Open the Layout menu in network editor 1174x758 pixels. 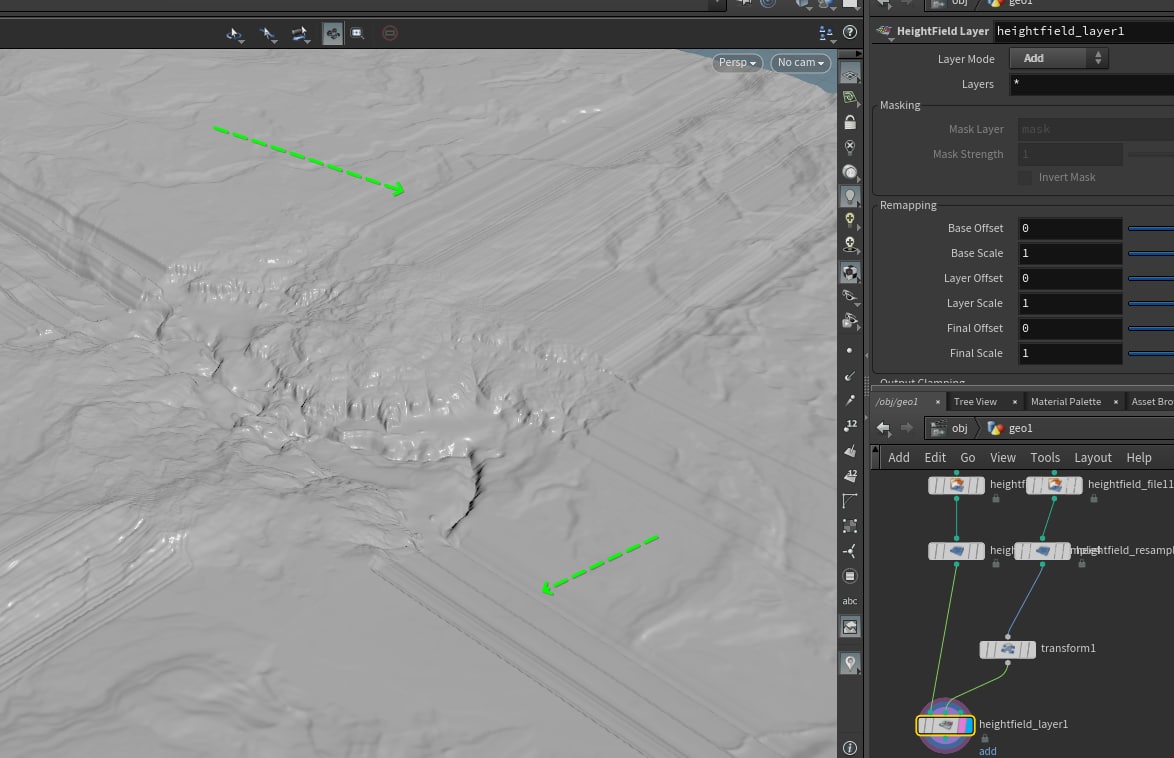tap(1092, 458)
